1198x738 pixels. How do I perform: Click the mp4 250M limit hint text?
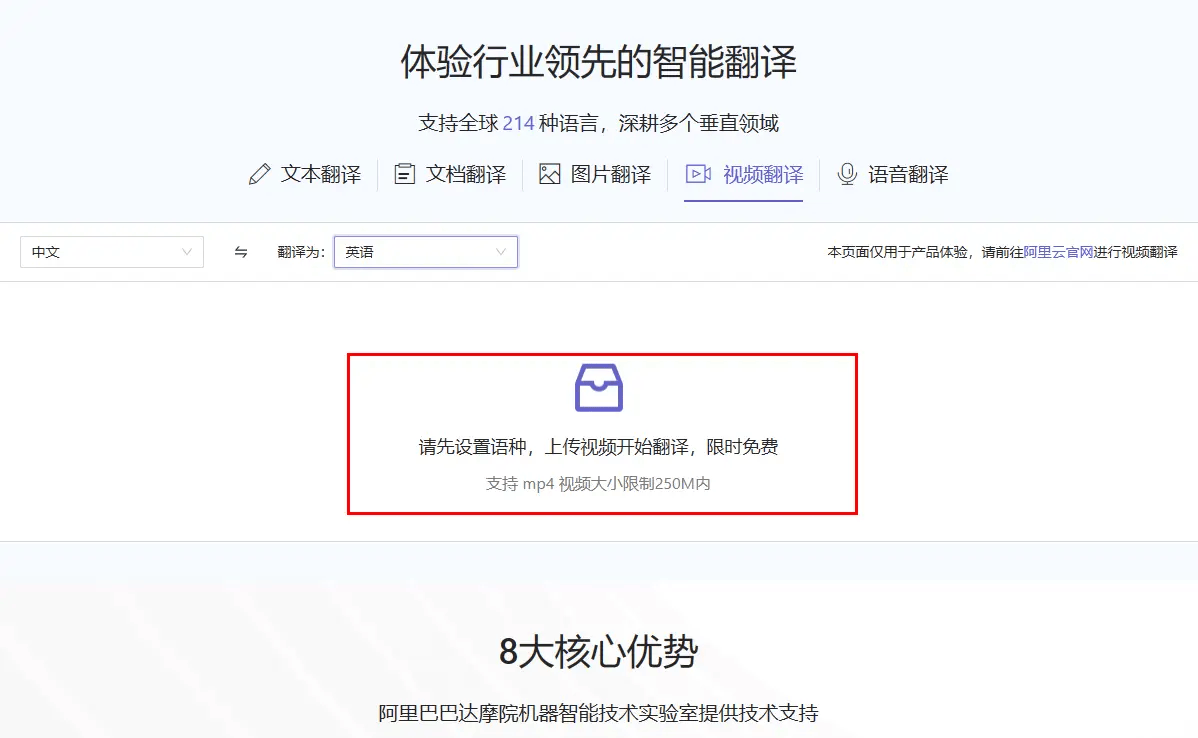(x=598, y=484)
